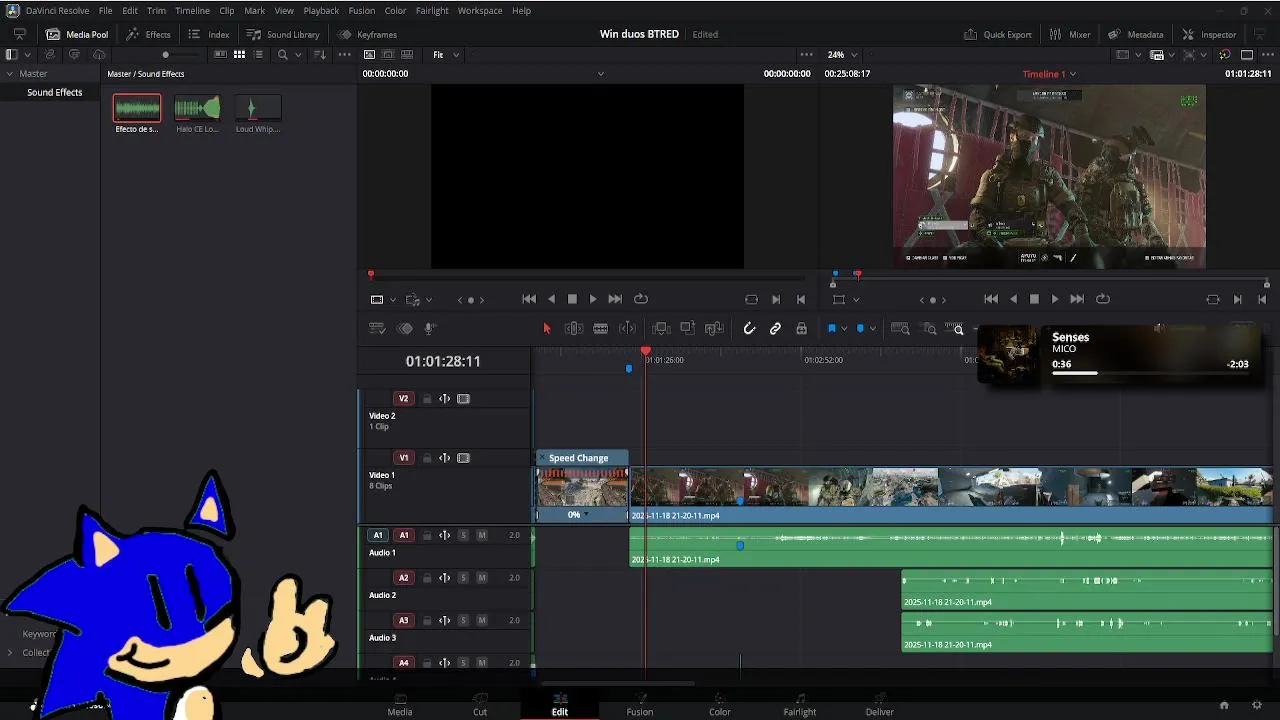Switch media pool to thumbnail view
This screenshot has width=1280, height=720.
239,55
